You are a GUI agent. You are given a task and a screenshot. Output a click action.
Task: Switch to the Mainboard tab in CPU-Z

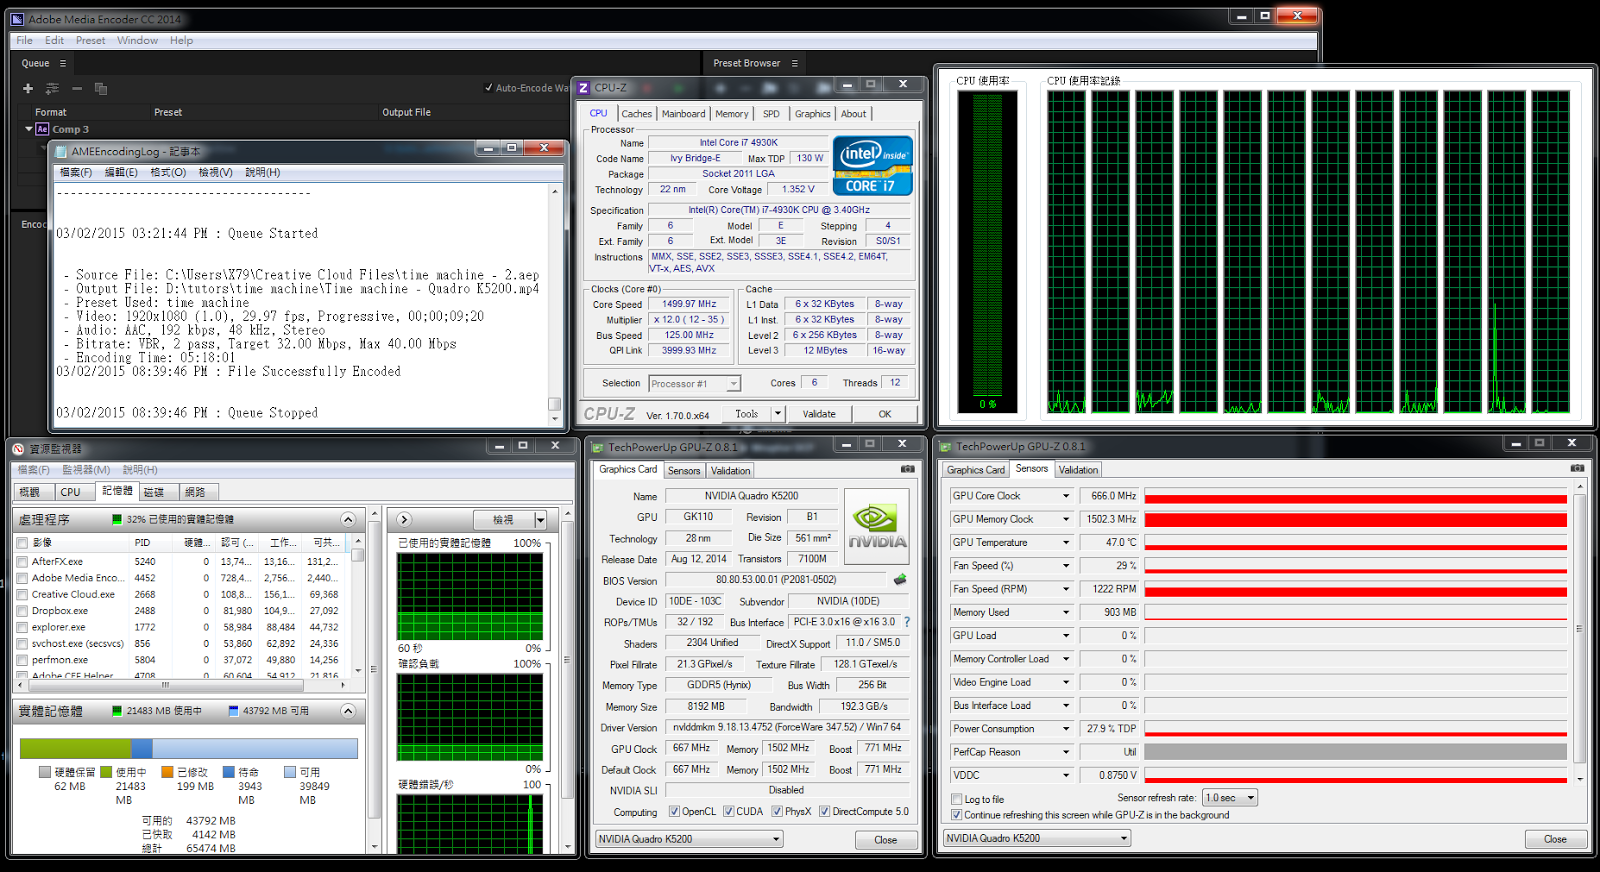[x=683, y=114]
